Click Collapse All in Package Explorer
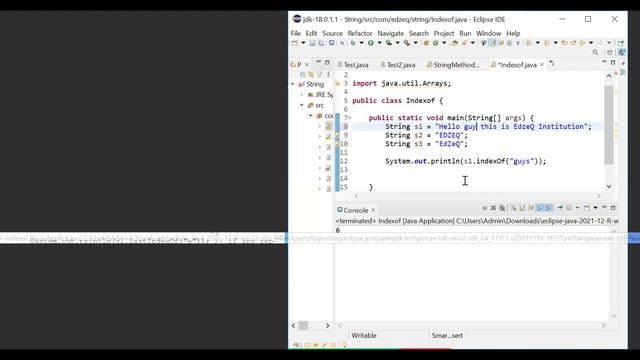This screenshot has width=640, height=360. click(302, 74)
